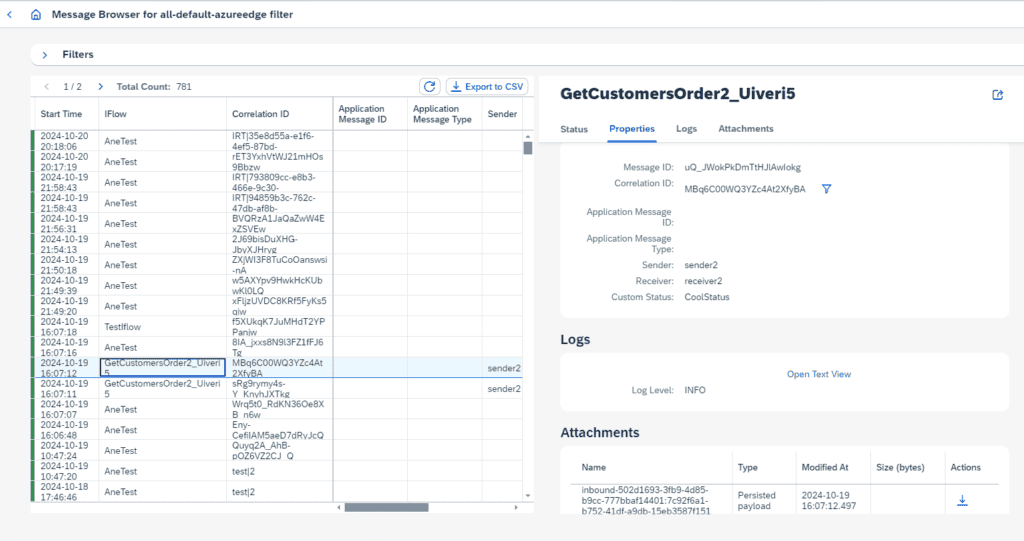1024x541 pixels.
Task: Click the Sender column header
Action: coord(502,114)
